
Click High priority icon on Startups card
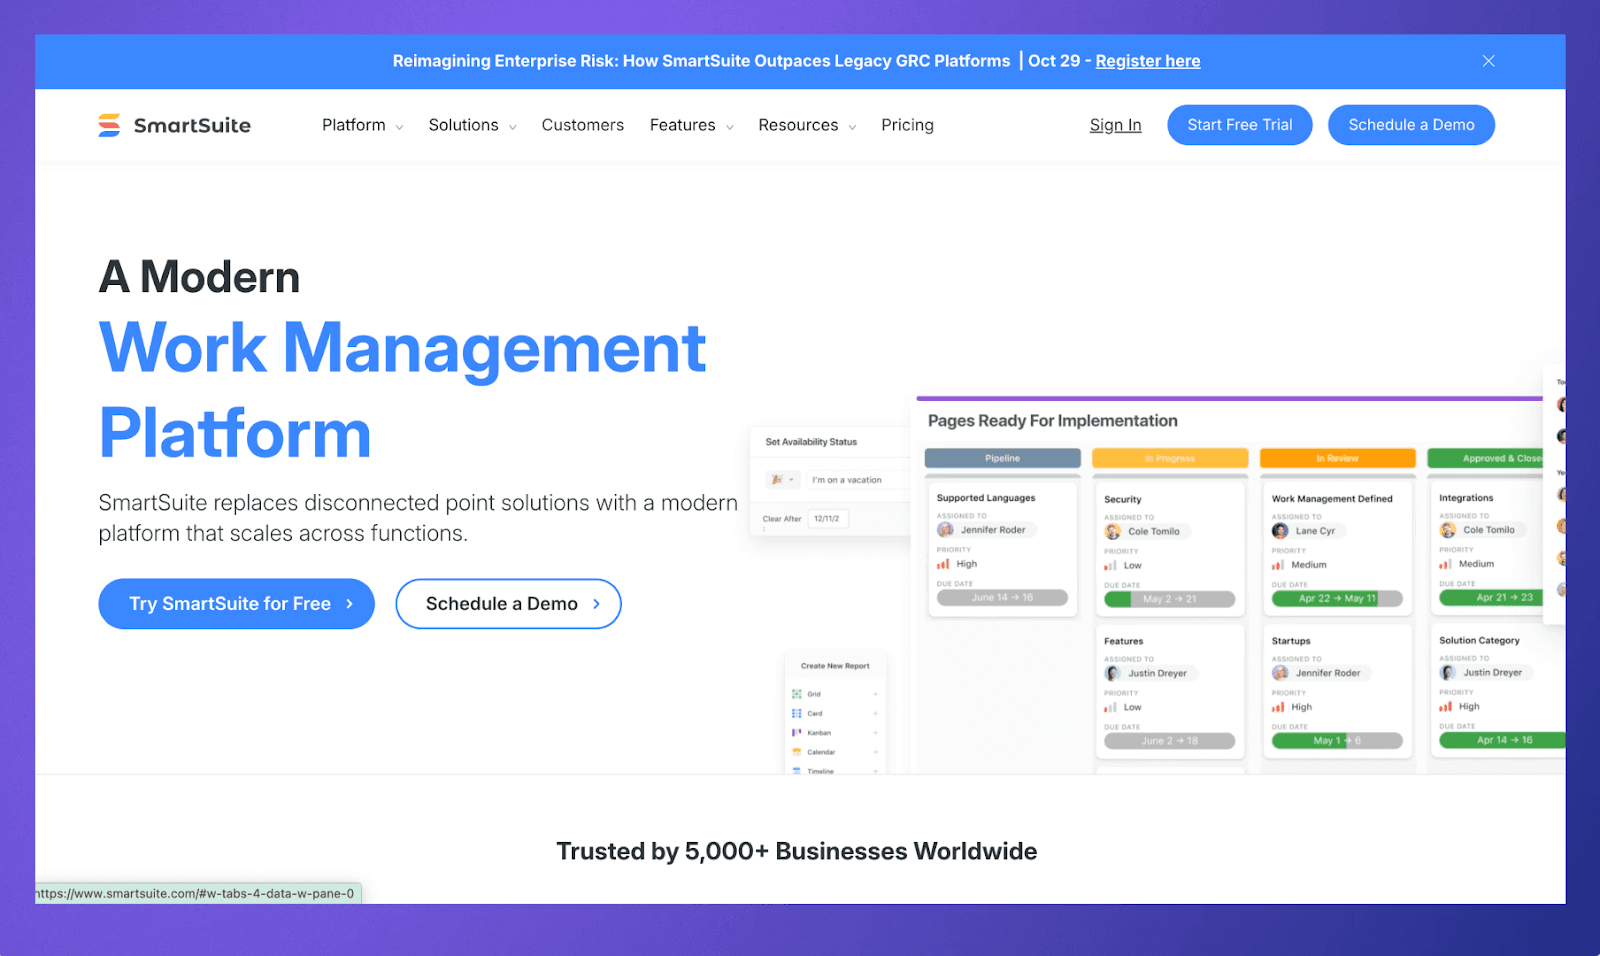[1278, 707]
